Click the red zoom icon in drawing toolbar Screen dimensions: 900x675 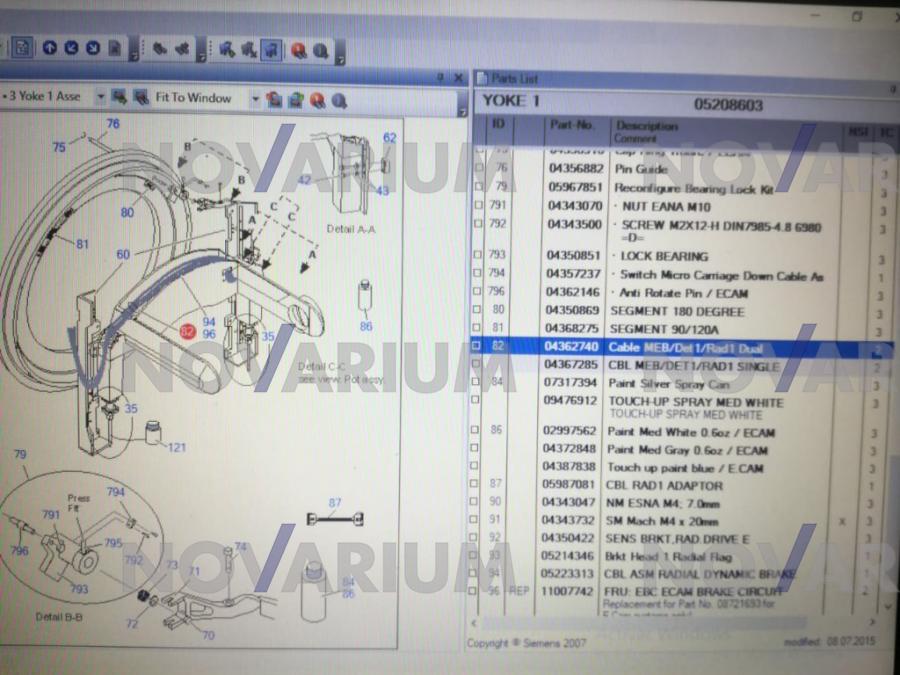click(x=317, y=99)
